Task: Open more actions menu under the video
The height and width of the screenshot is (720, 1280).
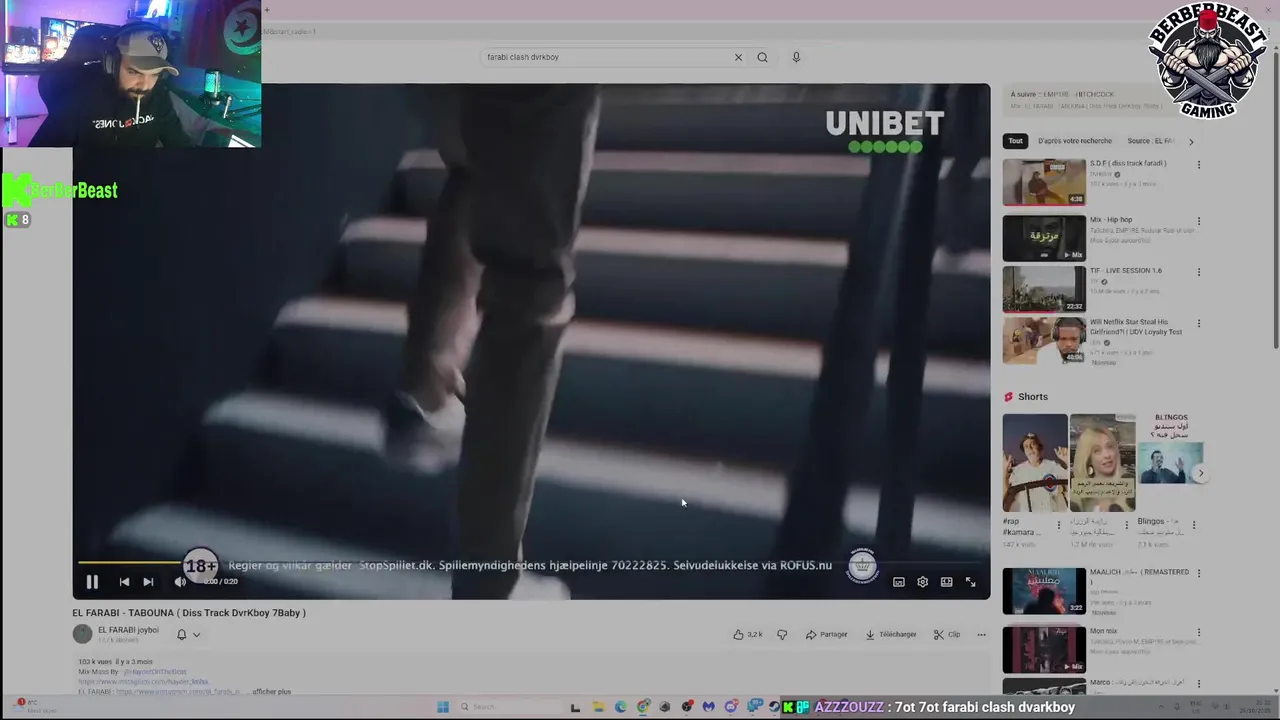Action: (981, 634)
